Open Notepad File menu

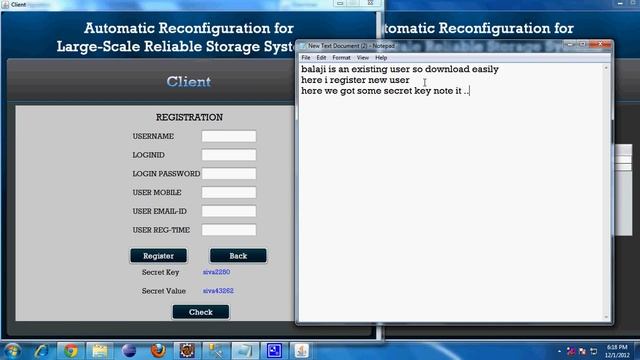[306, 58]
